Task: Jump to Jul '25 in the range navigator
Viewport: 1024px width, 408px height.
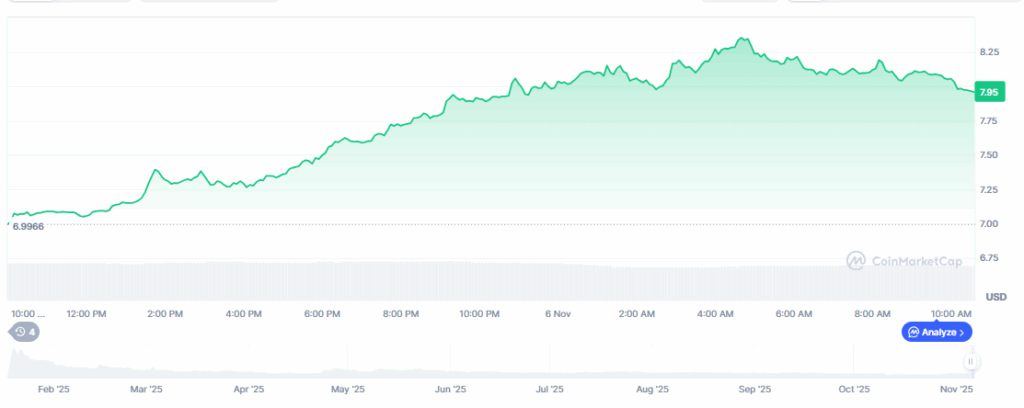Action: [x=550, y=389]
